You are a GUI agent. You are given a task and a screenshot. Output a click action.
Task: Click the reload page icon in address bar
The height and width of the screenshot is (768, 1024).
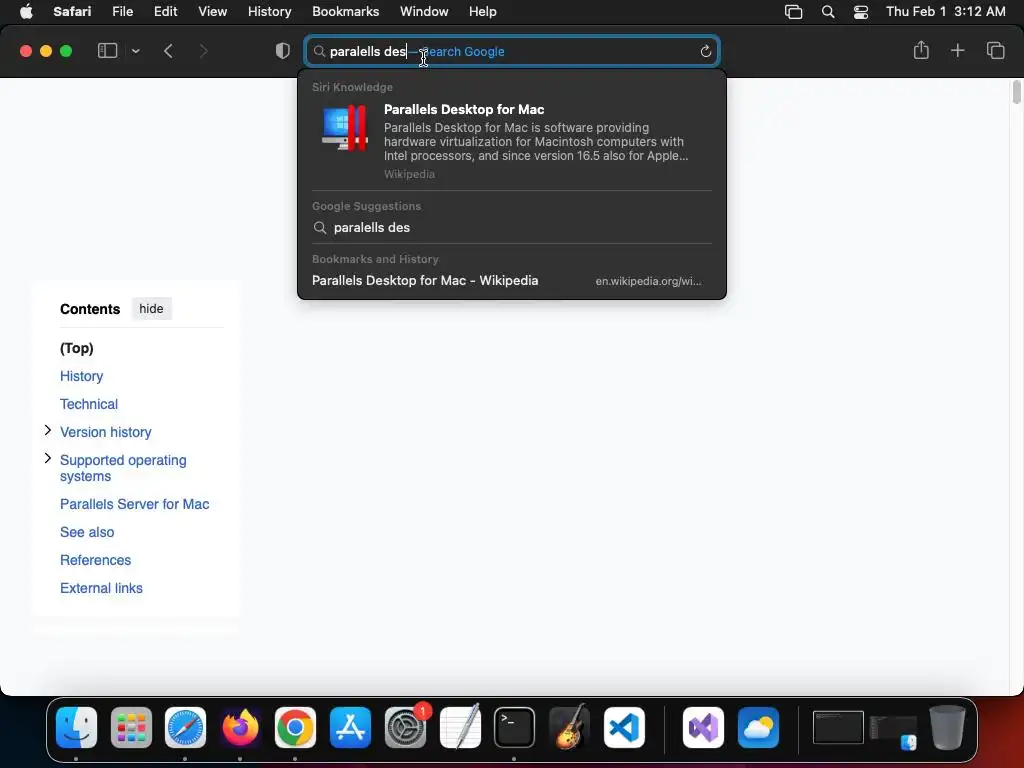point(705,51)
